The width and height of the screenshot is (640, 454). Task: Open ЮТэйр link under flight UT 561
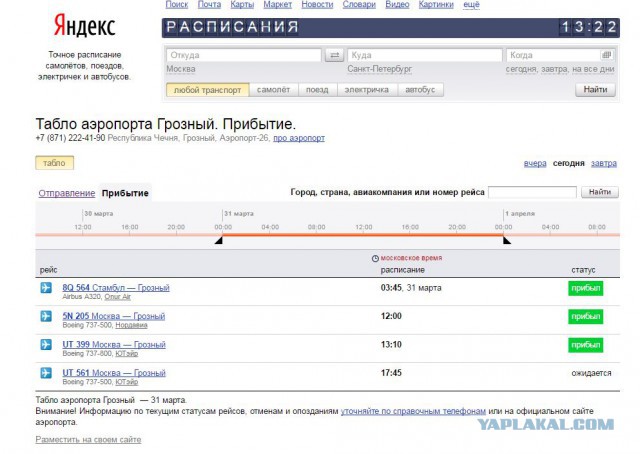pyautogui.click(x=127, y=382)
